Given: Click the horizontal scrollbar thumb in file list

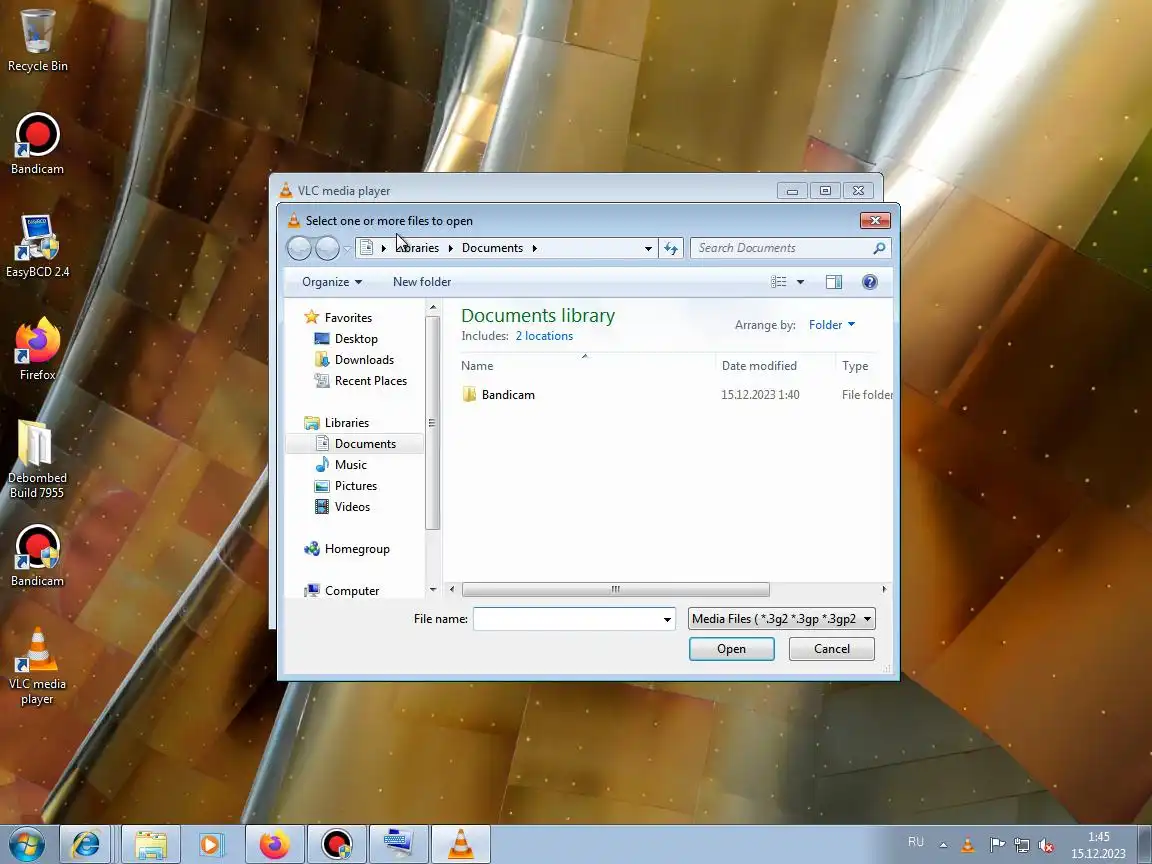Looking at the screenshot, I should 616,589.
